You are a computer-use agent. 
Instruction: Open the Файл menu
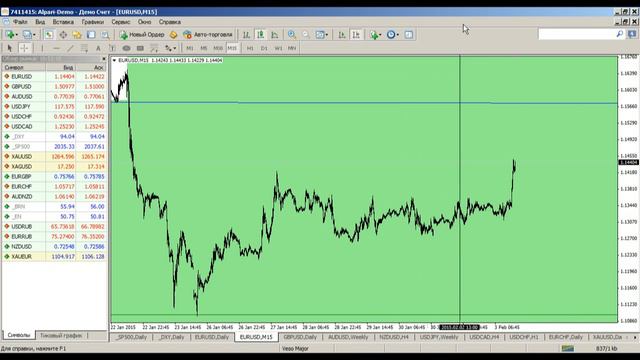(x=20, y=22)
